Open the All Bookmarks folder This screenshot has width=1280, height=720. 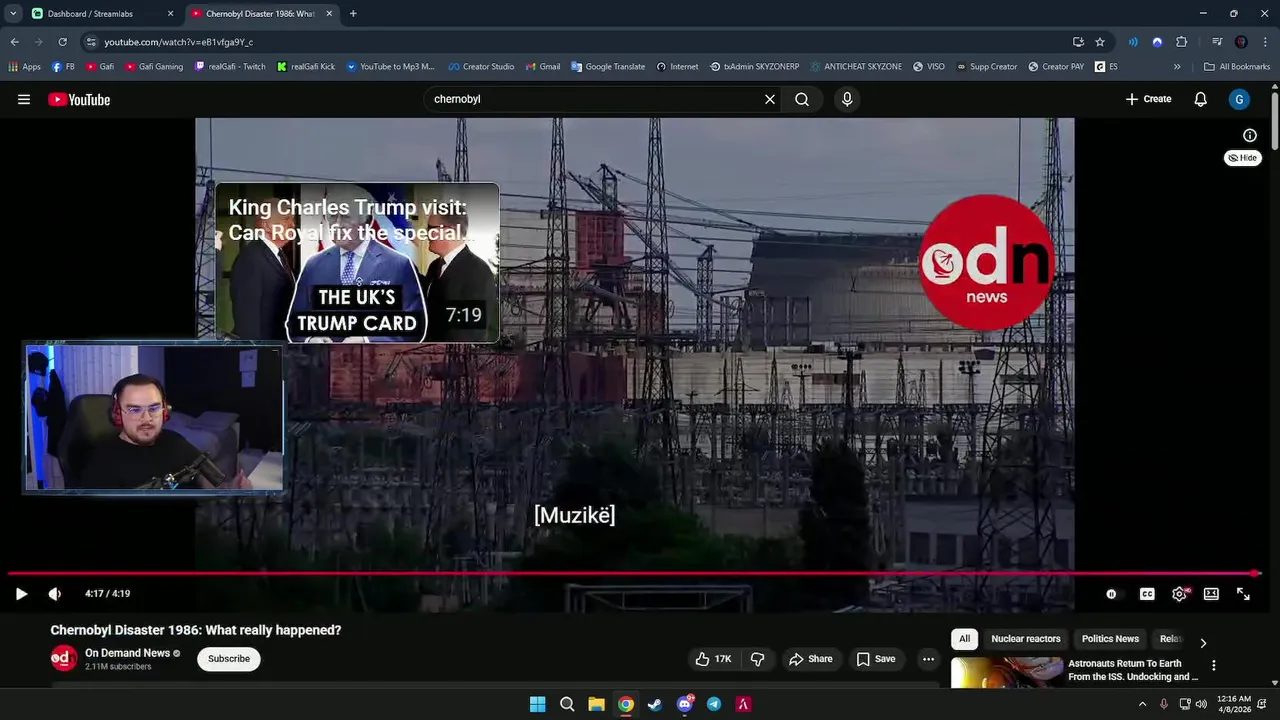tap(1237, 67)
